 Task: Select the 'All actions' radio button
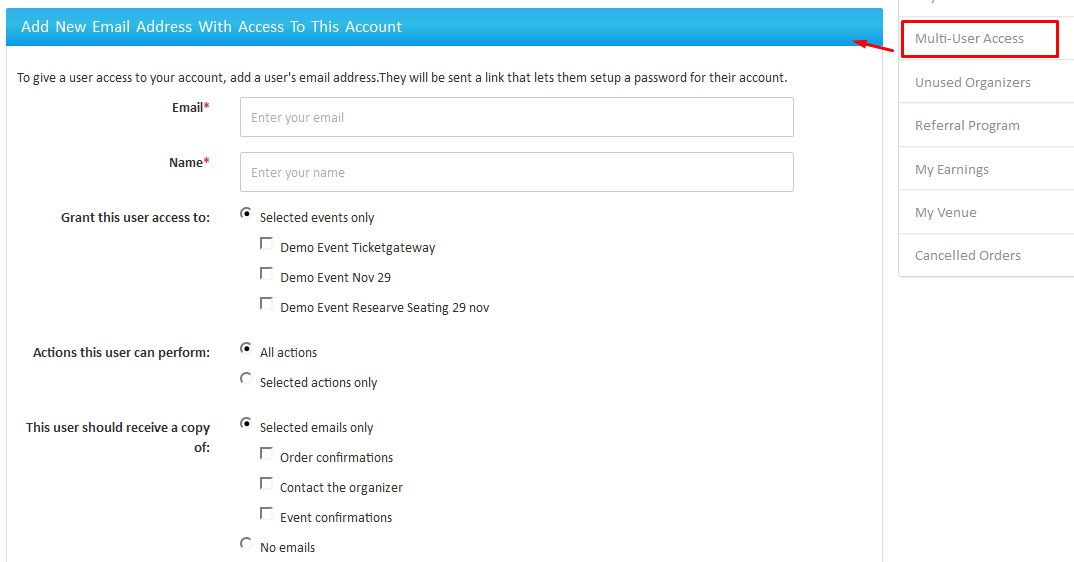tap(246, 349)
